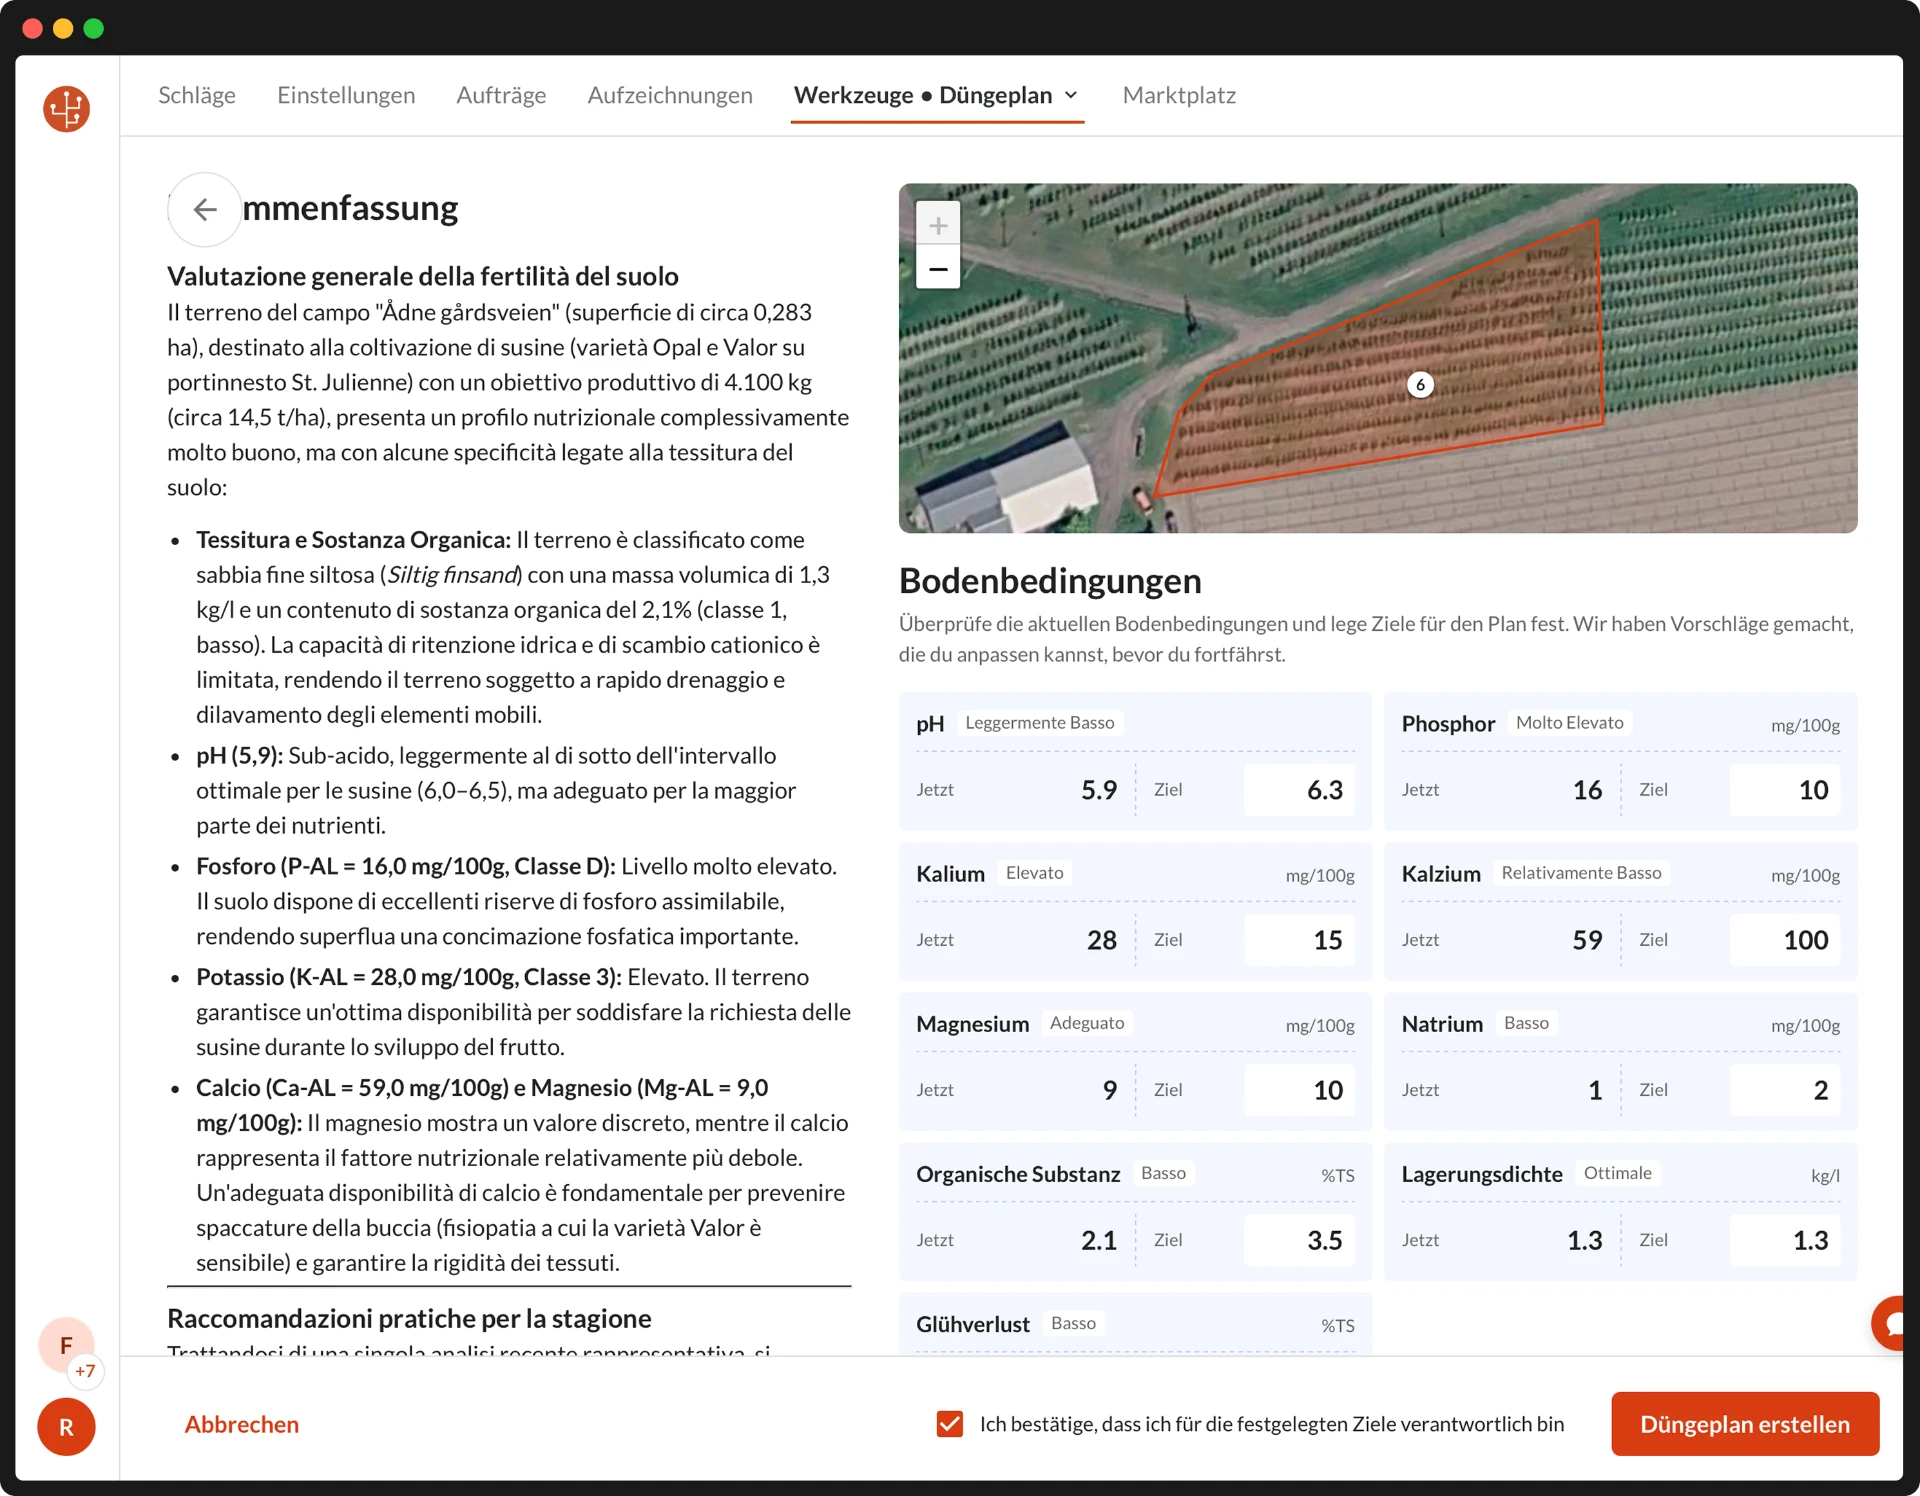Edit the pH Ziel value 6.3

point(1299,790)
